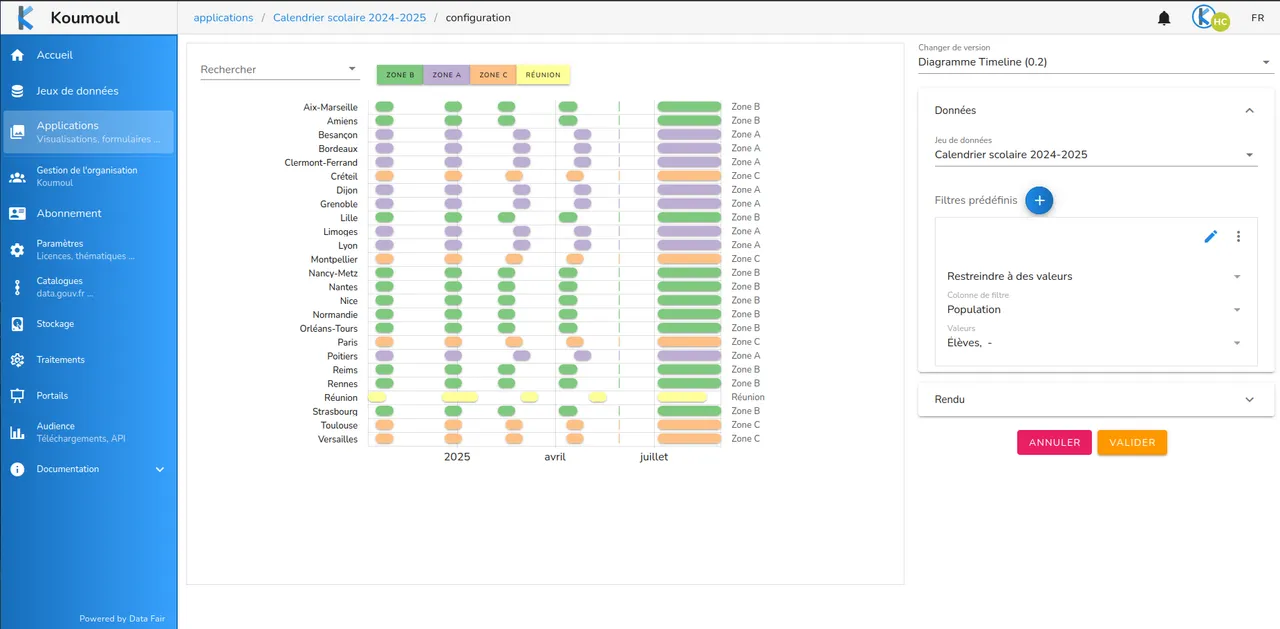Screen dimensions: 1280x629
Task: Click the Réunion yellow summer bar
Action: click(682, 397)
